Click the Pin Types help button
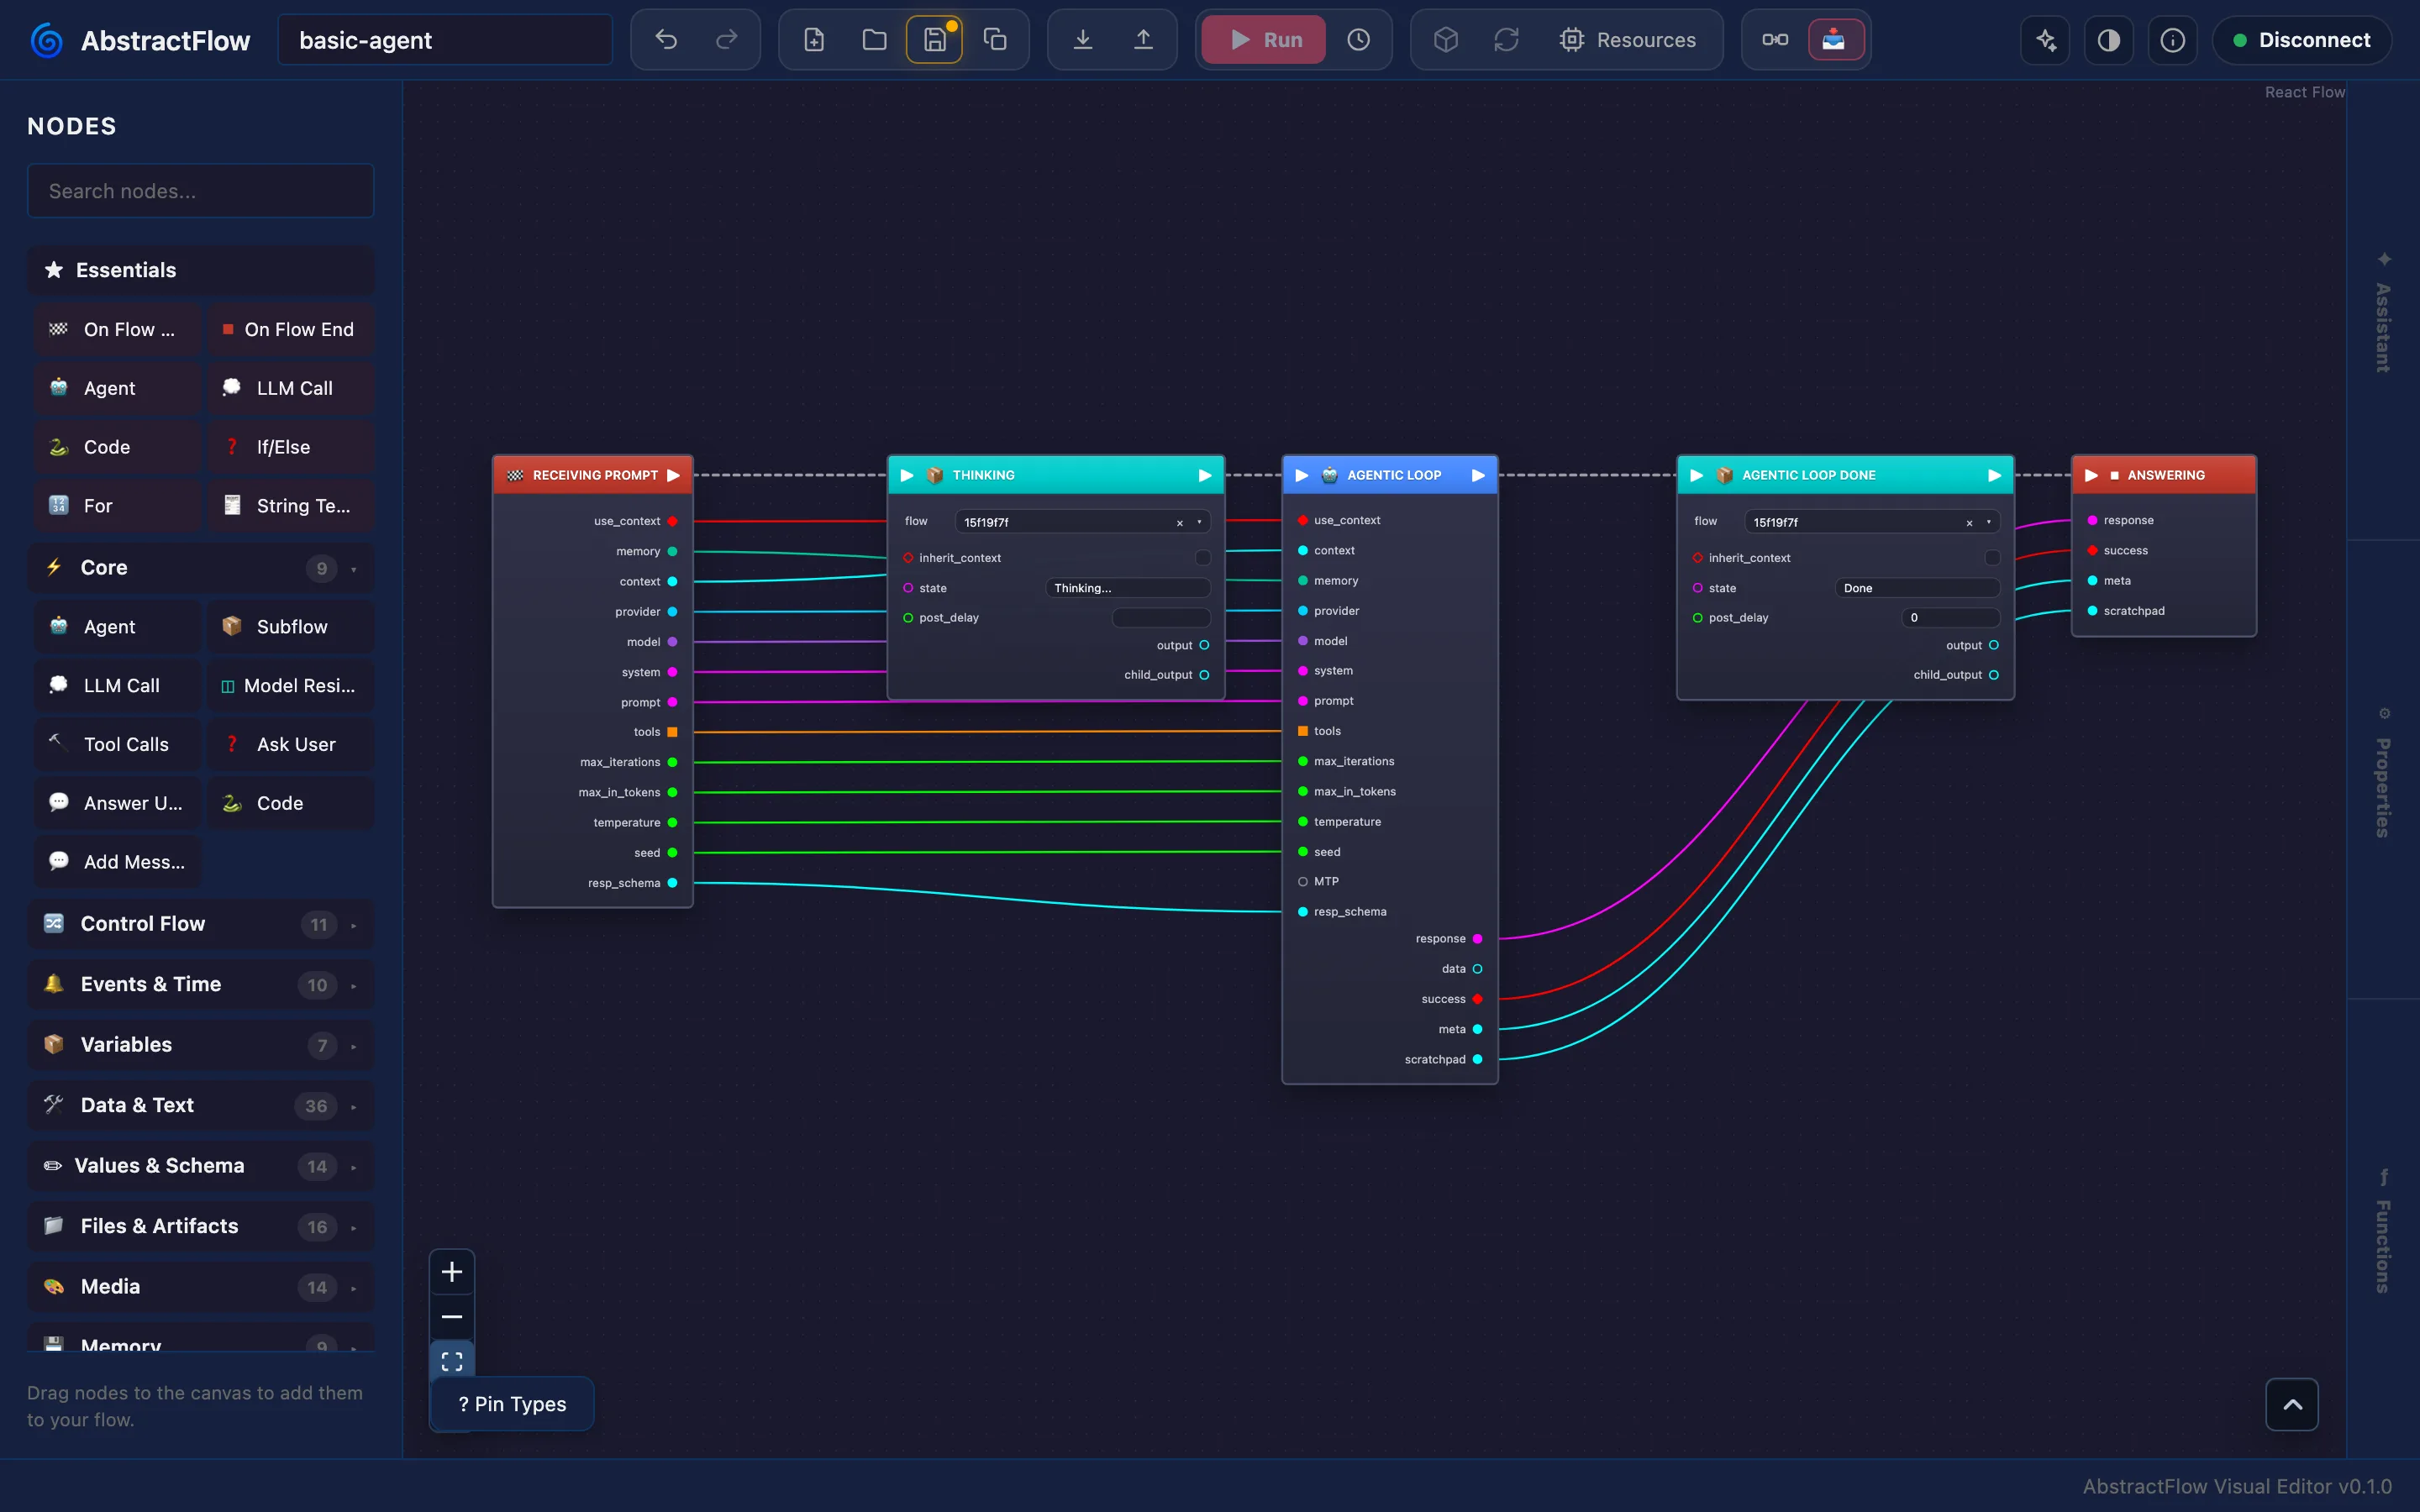2420x1512 pixels. pos(512,1404)
